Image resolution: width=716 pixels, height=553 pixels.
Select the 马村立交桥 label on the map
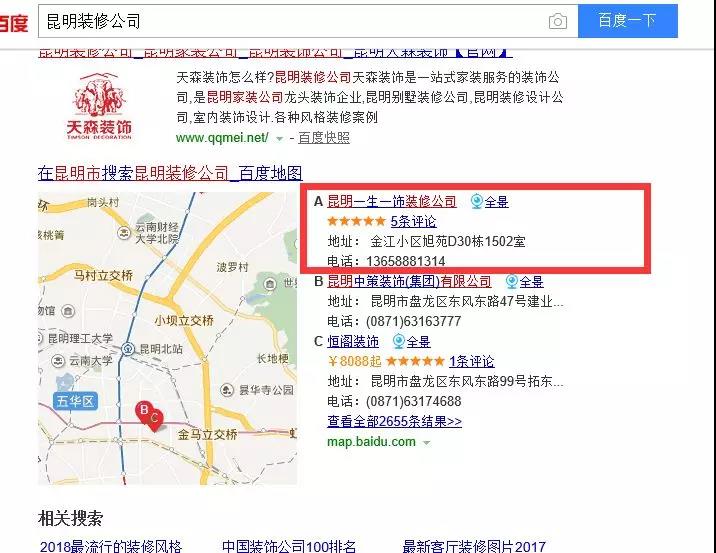click(103, 275)
